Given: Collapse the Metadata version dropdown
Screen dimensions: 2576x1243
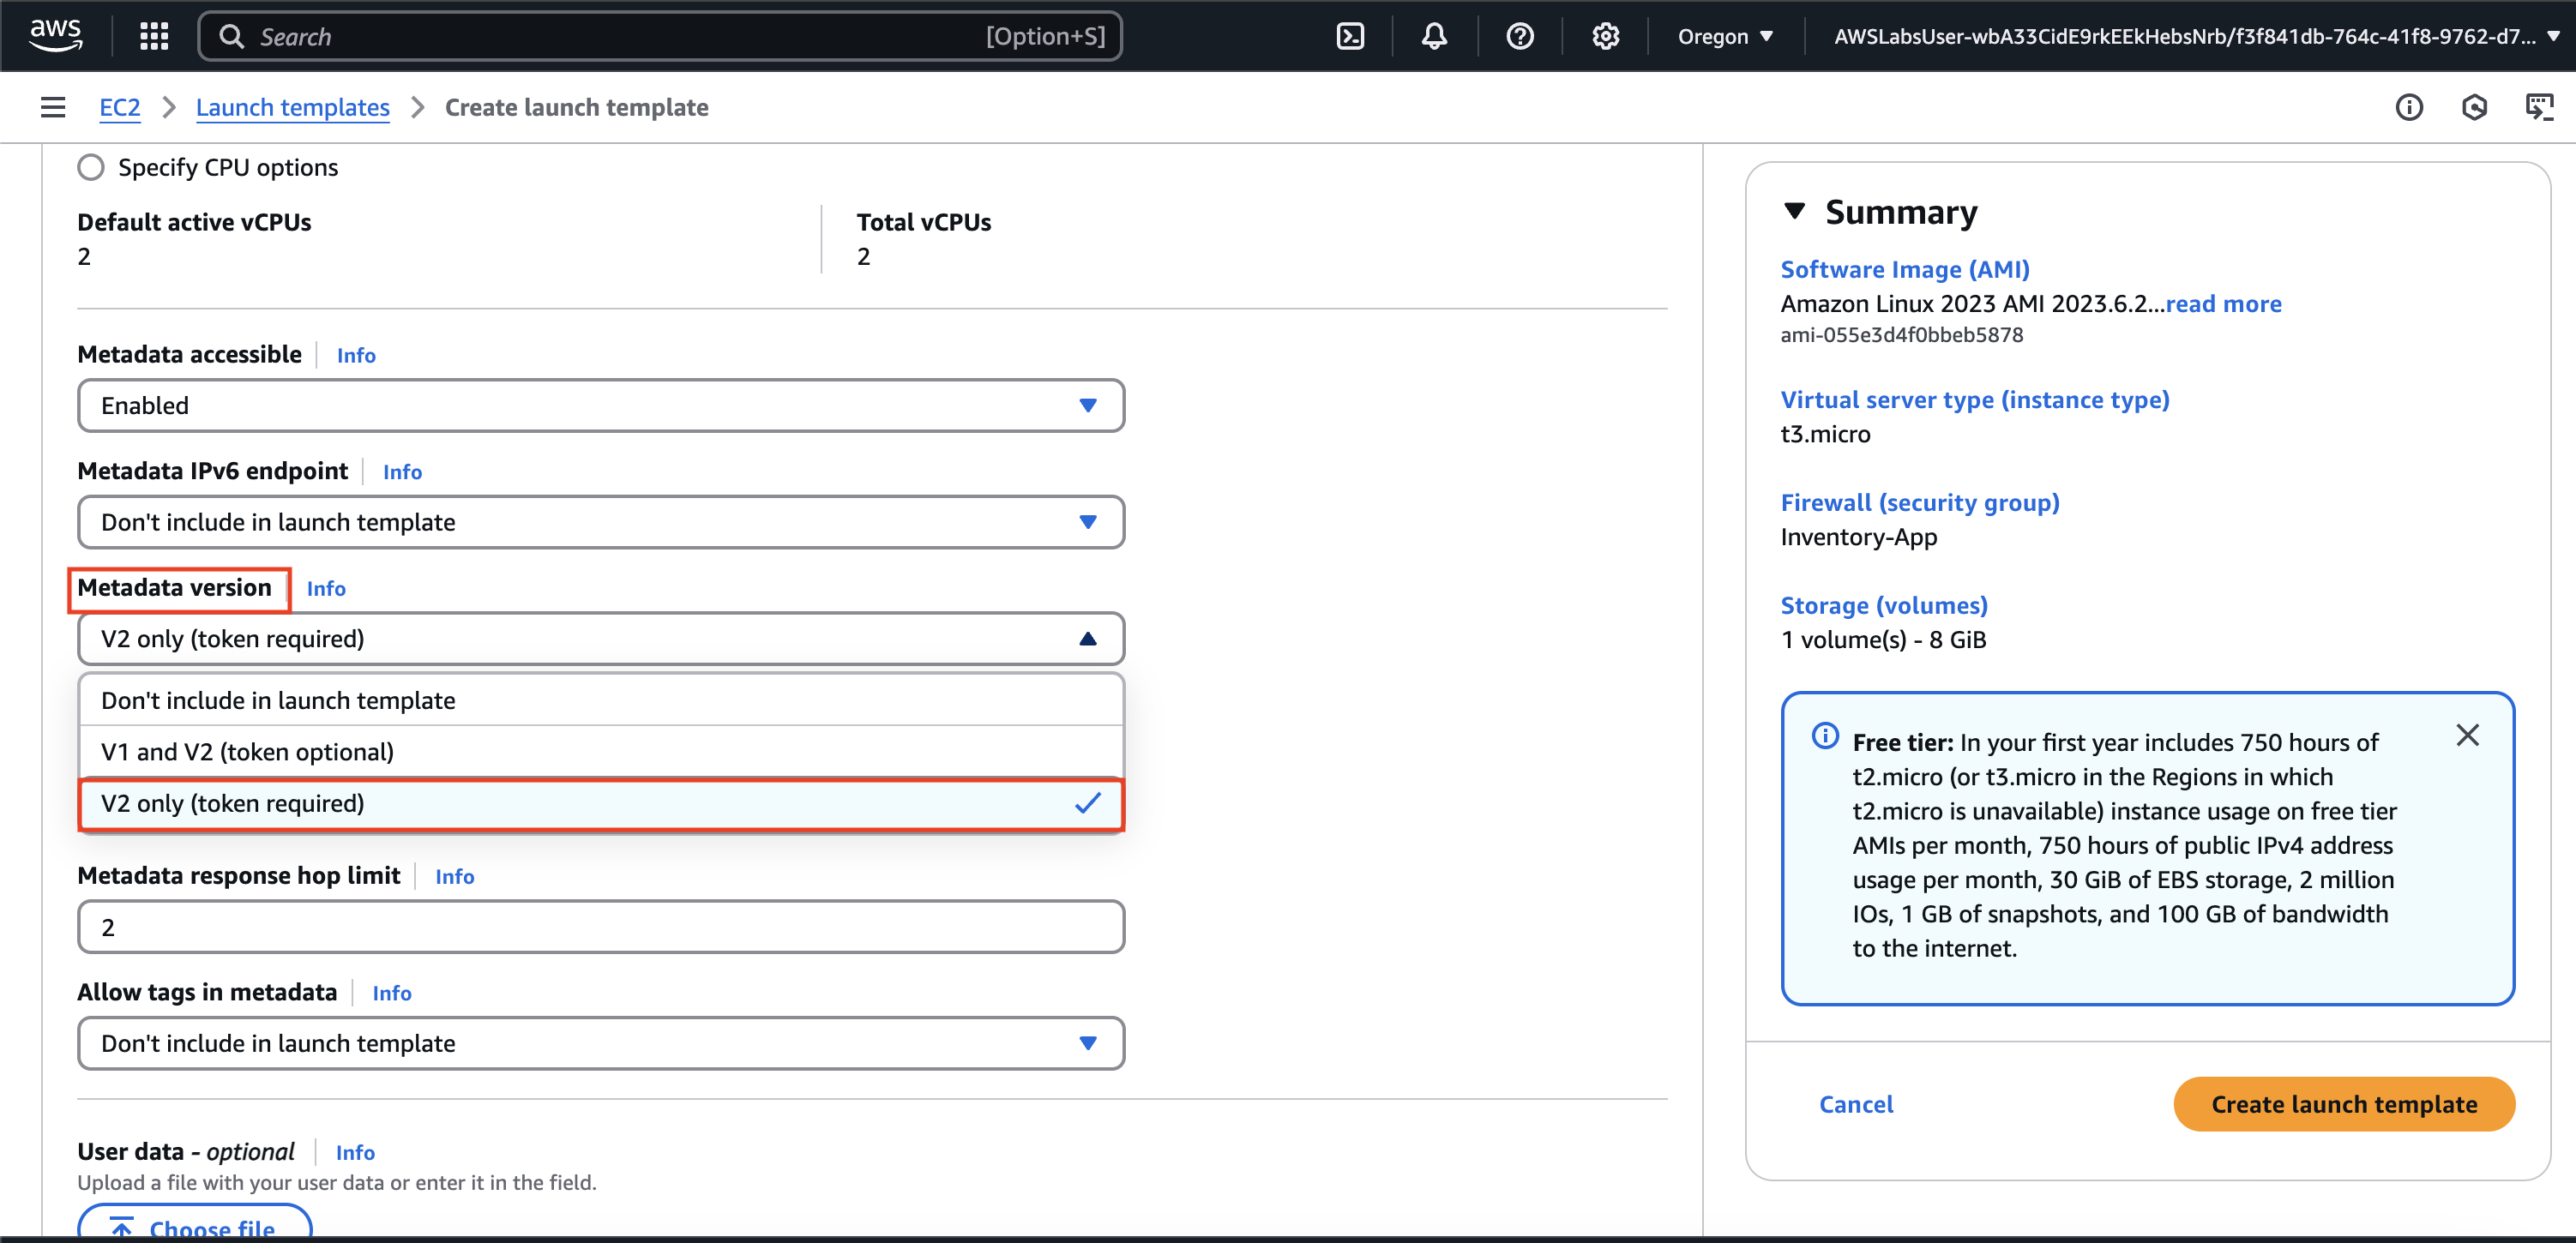Looking at the screenshot, I should pyautogui.click(x=601, y=639).
